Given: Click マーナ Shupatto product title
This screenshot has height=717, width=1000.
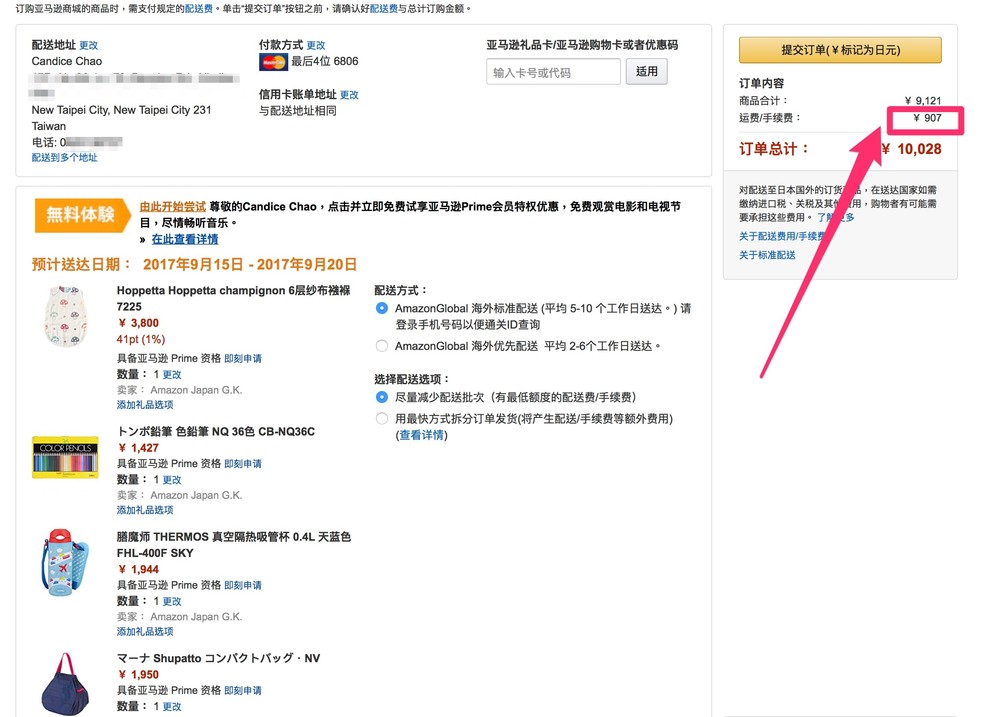Looking at the screenshot, I should pyautogui.click(x=218, y=658).
